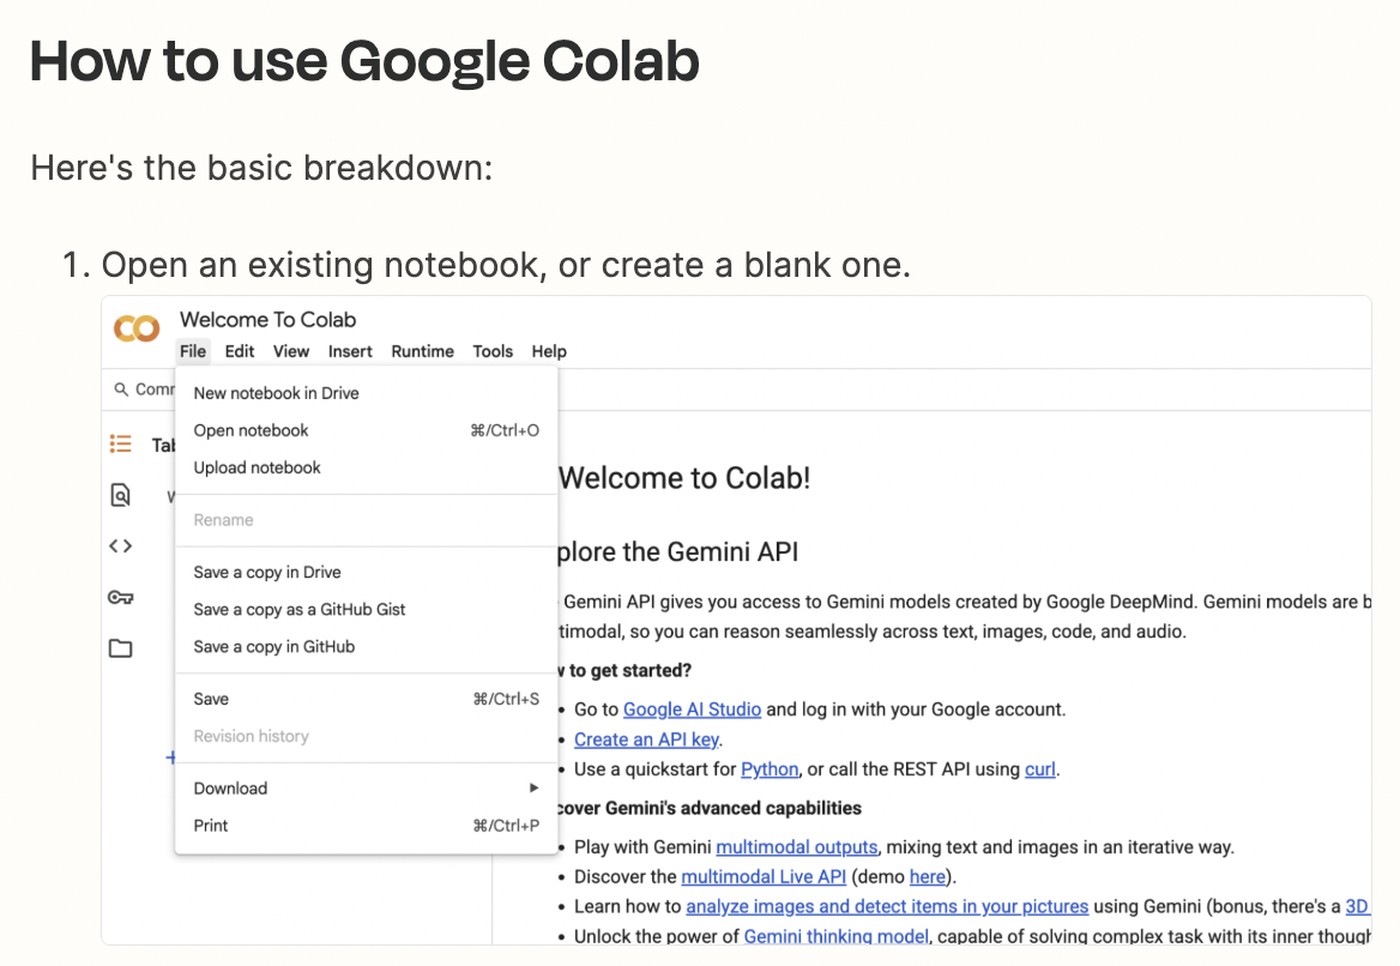
Task: Click the Secrets key icon in sidebar
Action: [120, 597]
